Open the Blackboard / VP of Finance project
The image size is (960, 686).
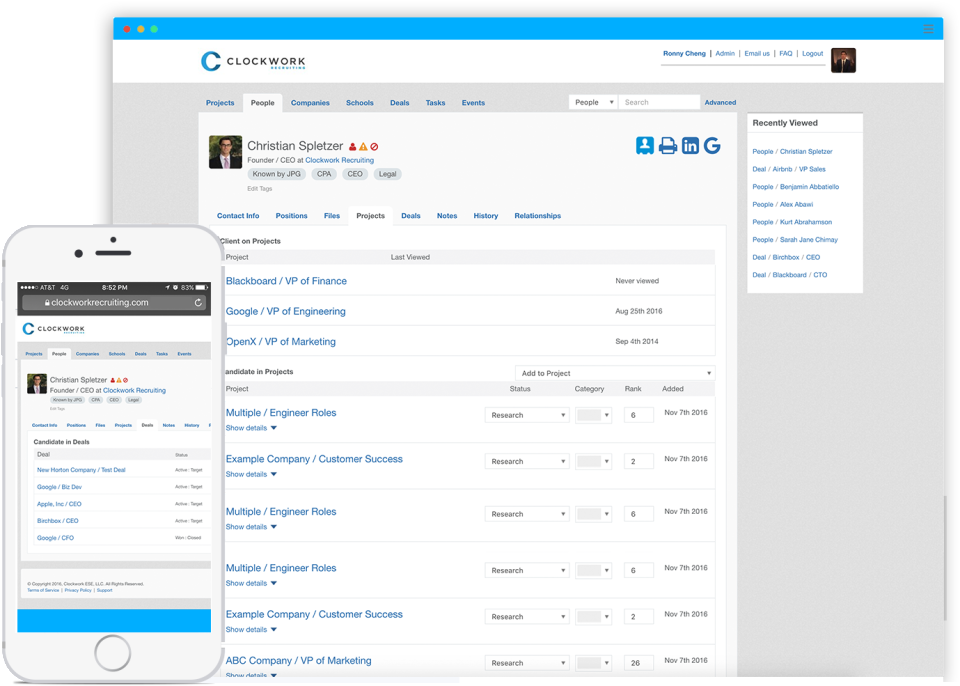286,281
